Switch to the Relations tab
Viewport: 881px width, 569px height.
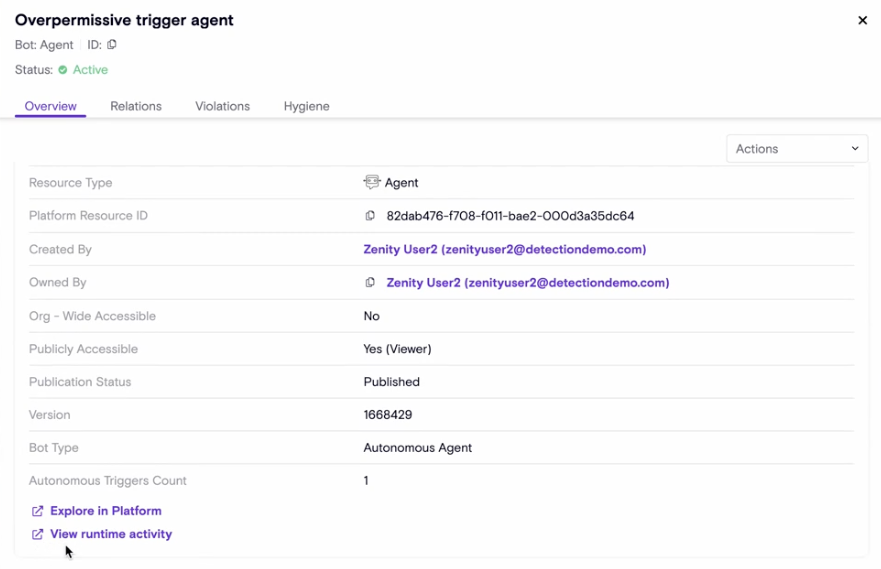point(136,106)
